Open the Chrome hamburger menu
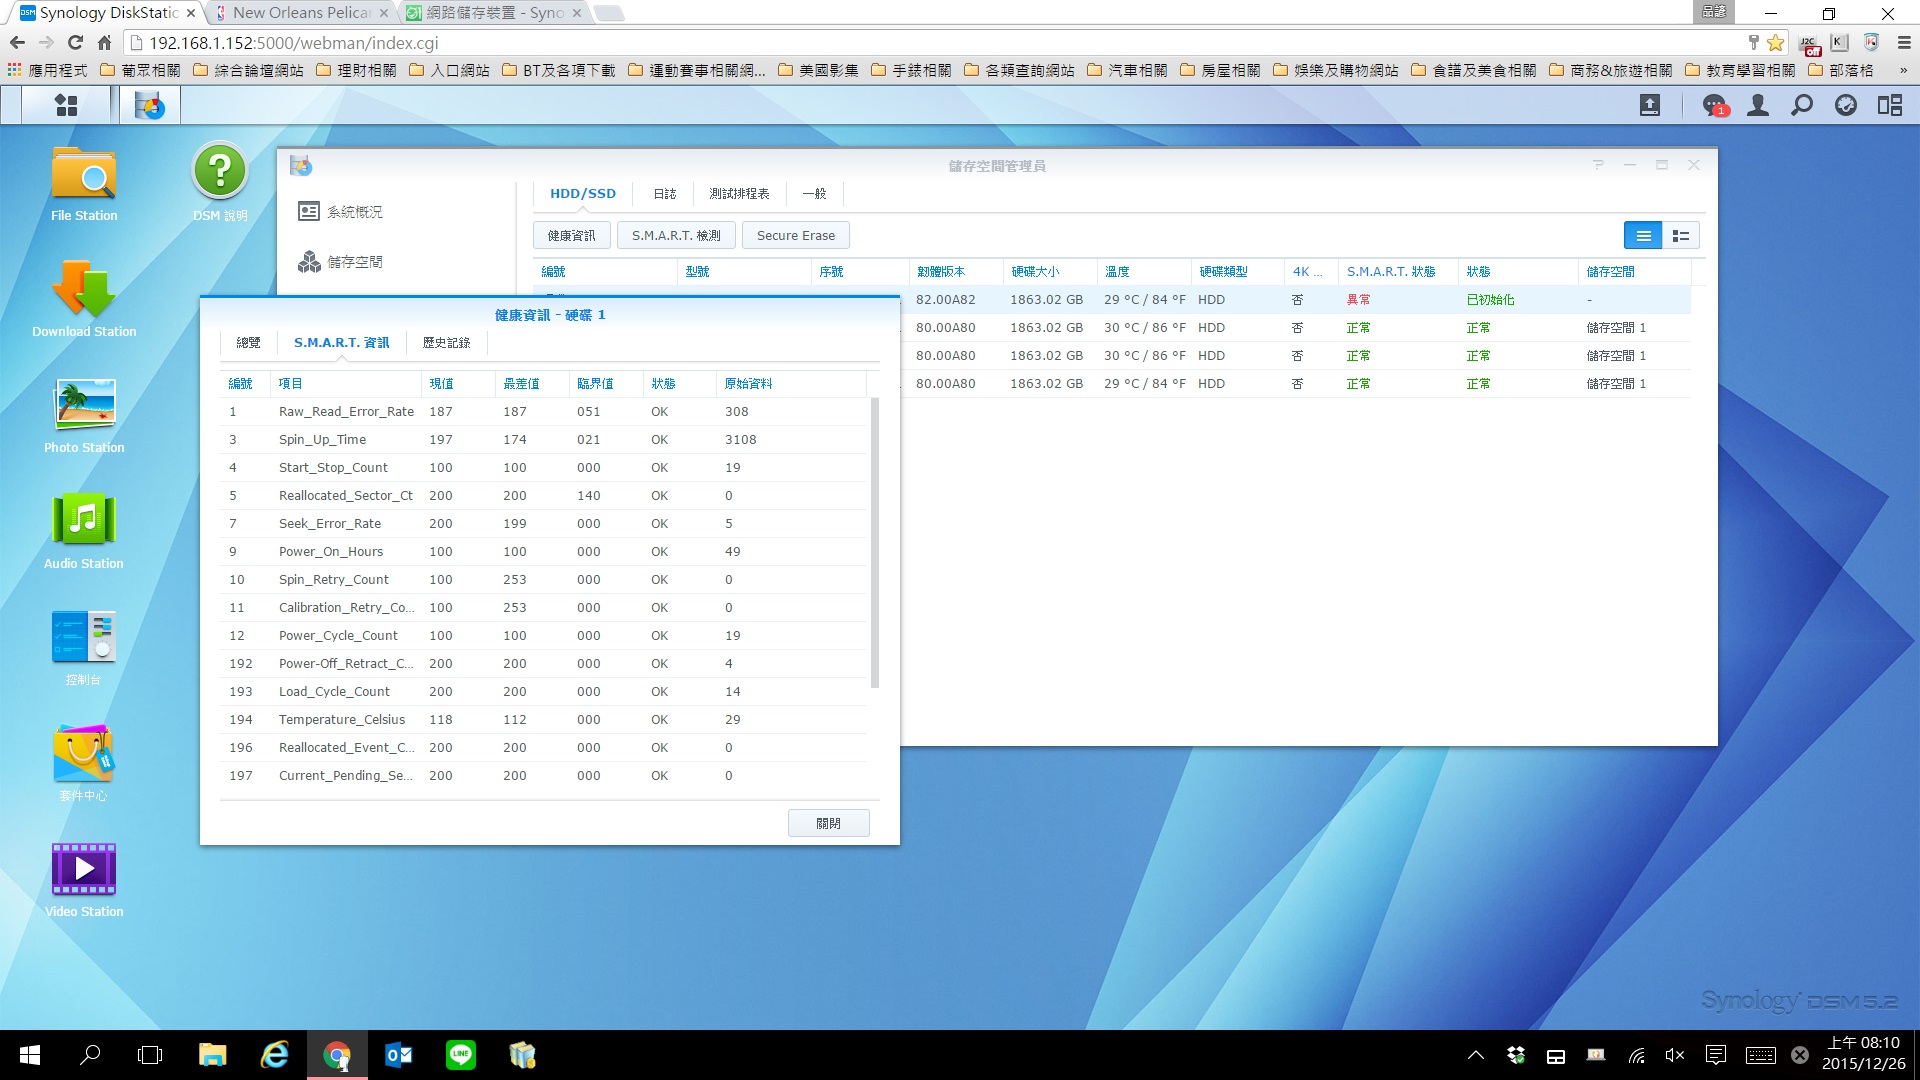The image size is (1920, 1080). pos(1904,43)
